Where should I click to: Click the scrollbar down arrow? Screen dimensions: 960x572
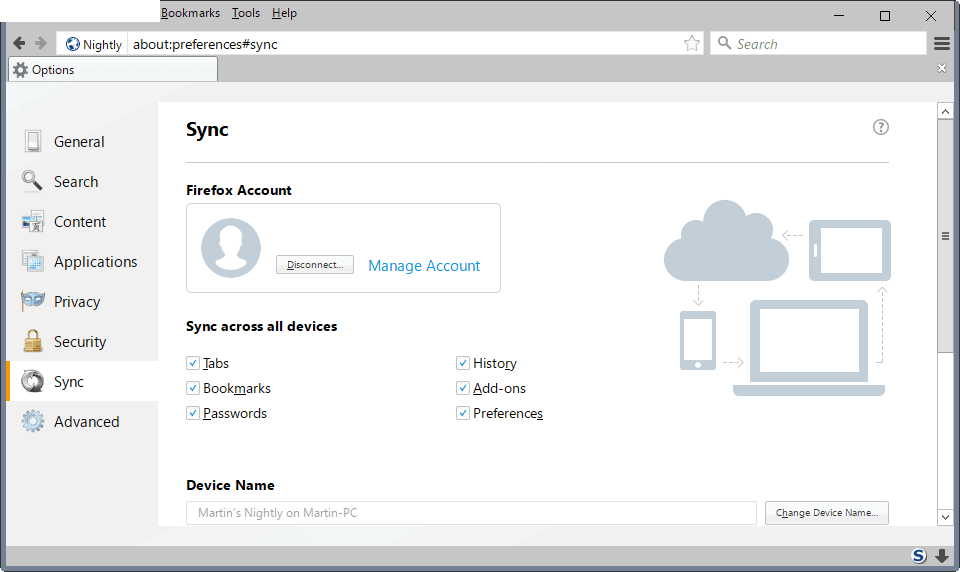click(945, 517)
